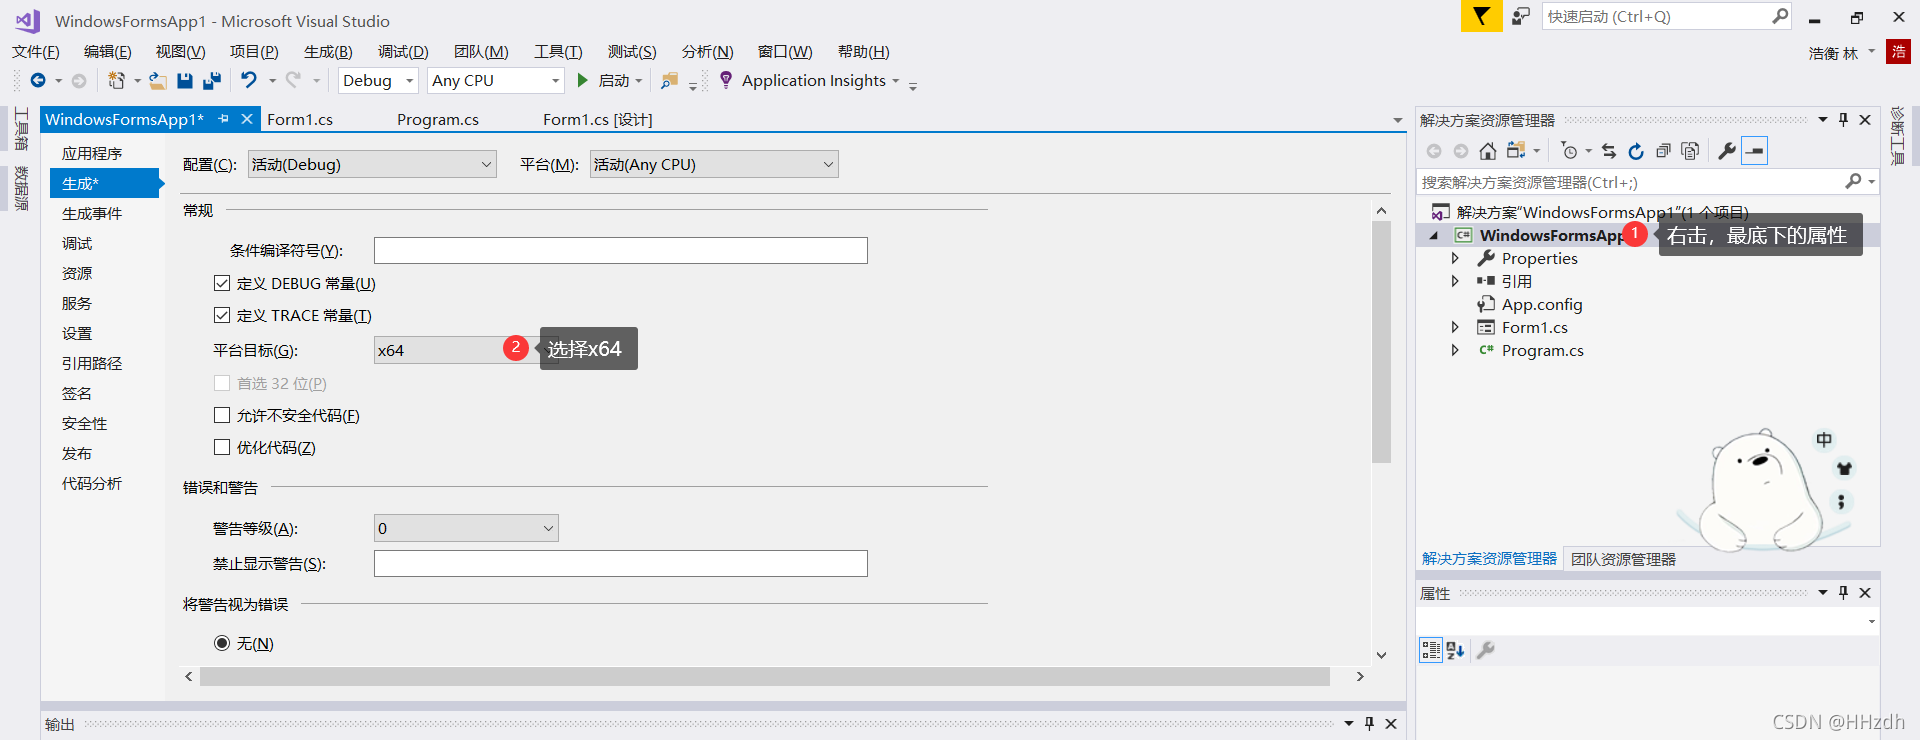
Task: Open App.config in Solution Explorer
Action: point(1541,305)
